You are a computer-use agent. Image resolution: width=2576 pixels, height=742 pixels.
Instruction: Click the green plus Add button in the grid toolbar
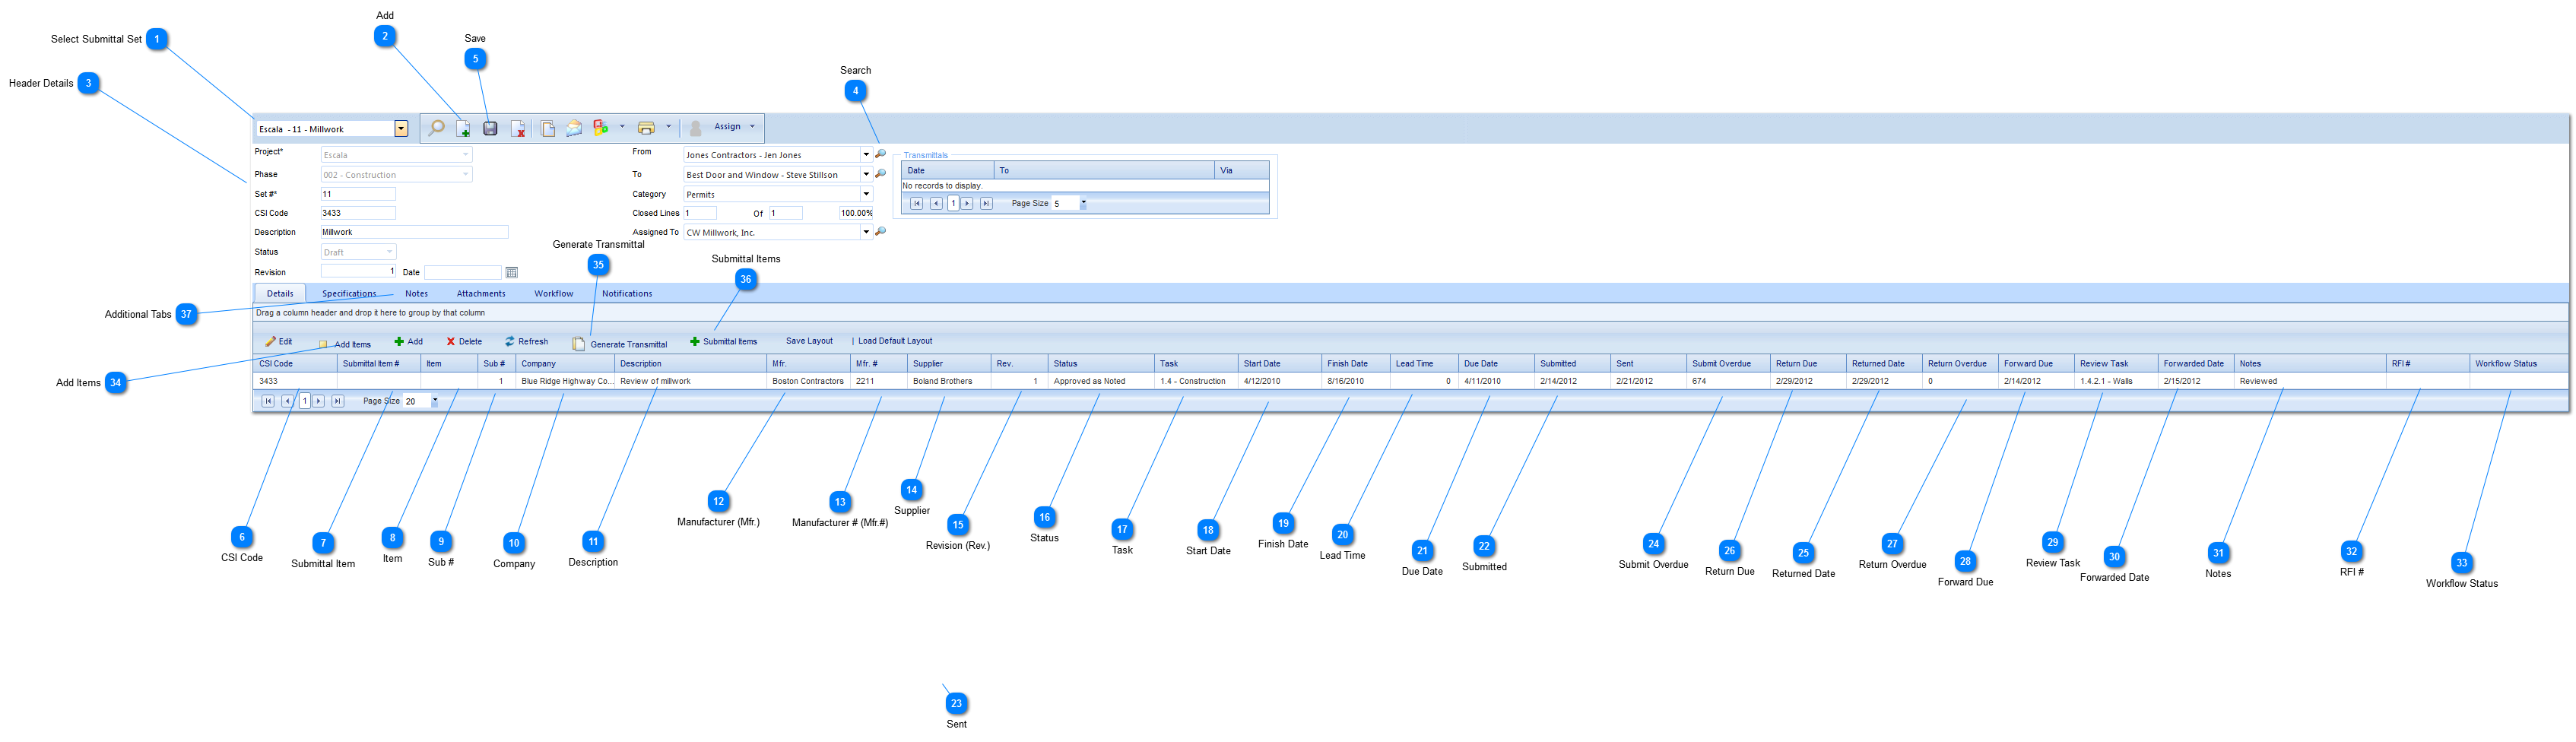click(408, 342)
